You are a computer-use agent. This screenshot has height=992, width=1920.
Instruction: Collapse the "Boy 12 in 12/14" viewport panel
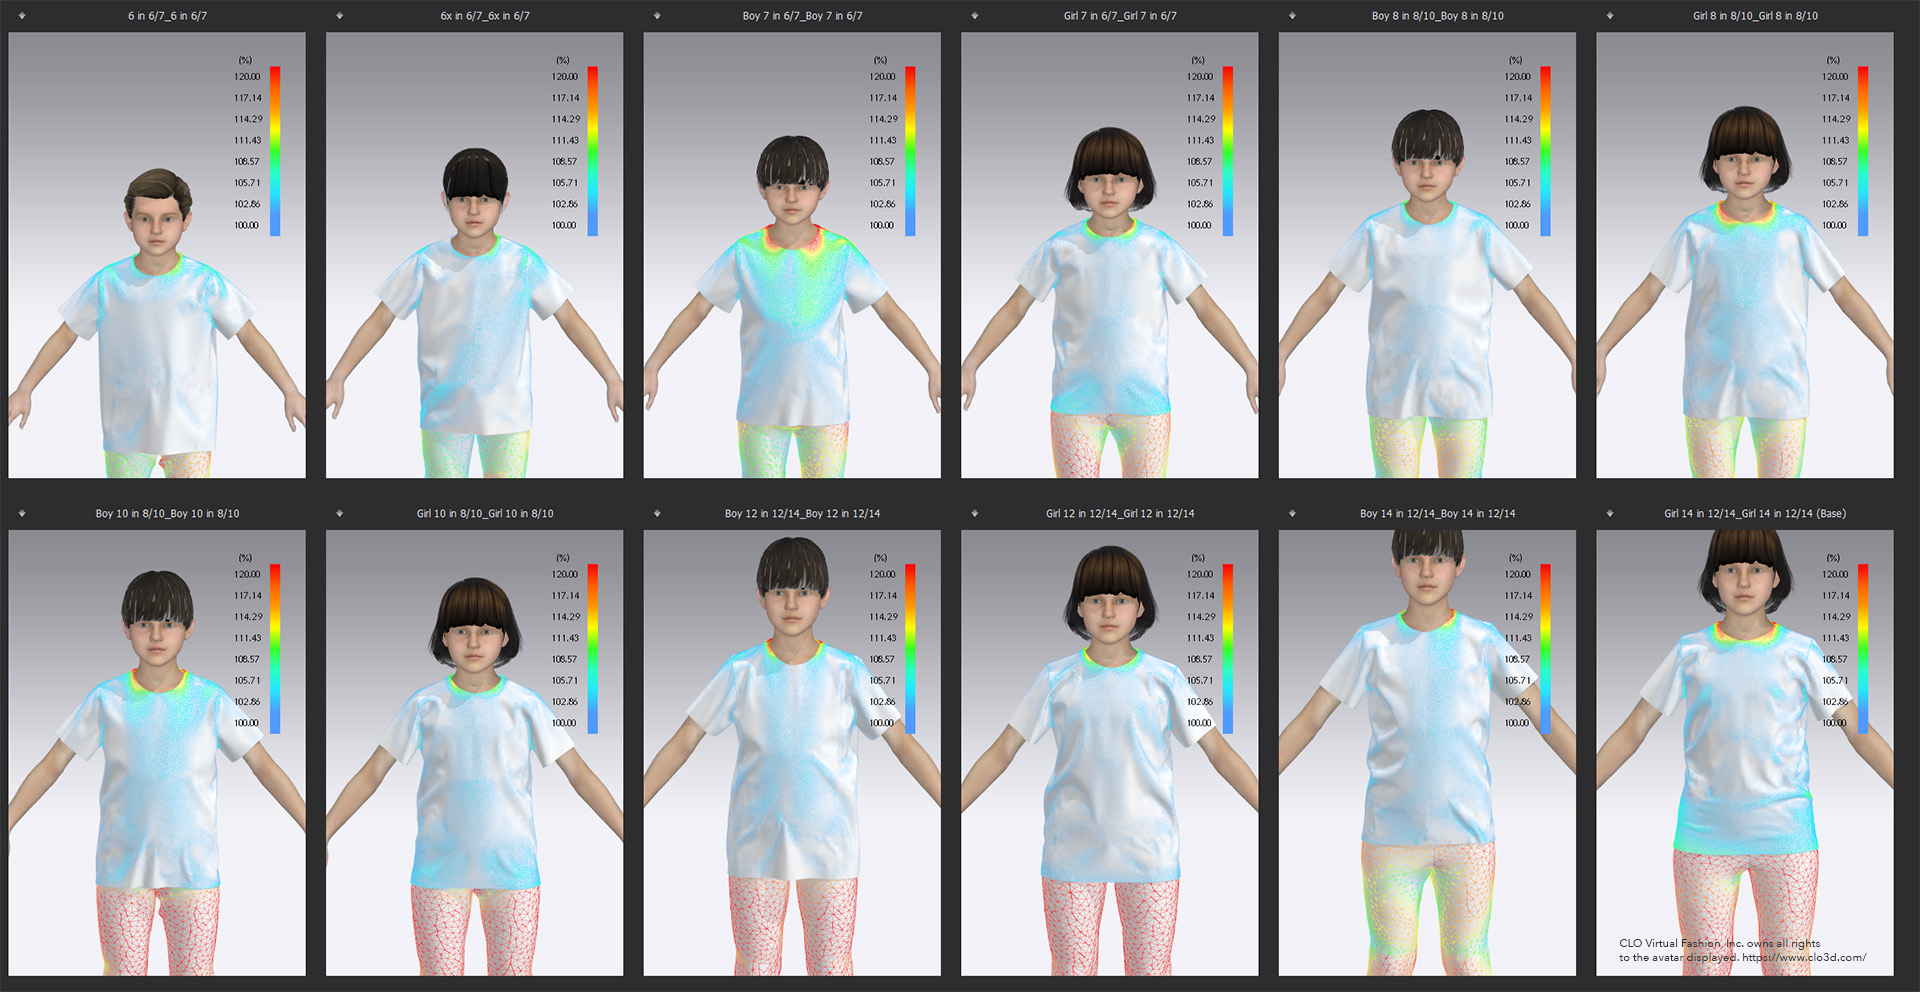pos(656,513)
